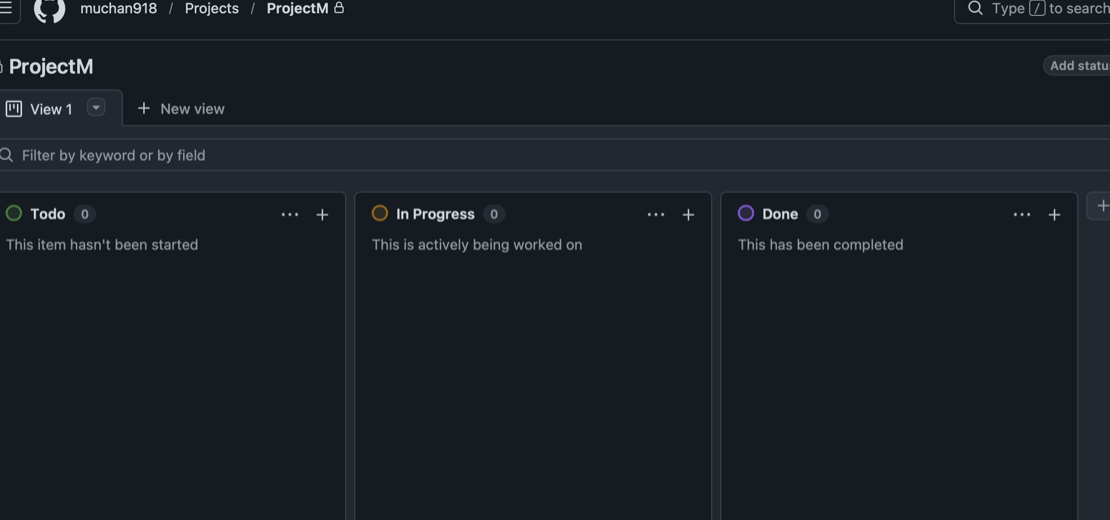Screen dimensions: 1110x520
Task: Click the filter search icon
Action: 6,155
